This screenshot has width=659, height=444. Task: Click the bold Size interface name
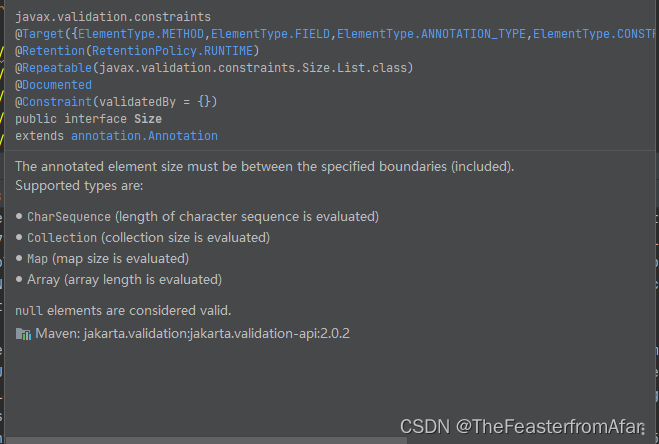pyautogui.click(x=148, y=119)
